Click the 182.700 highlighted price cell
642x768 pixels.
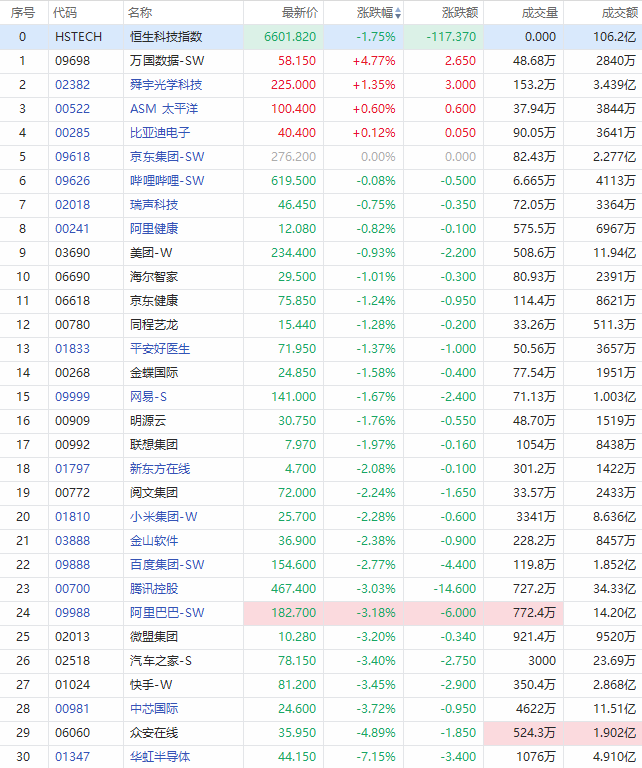[x=284, y=613]
